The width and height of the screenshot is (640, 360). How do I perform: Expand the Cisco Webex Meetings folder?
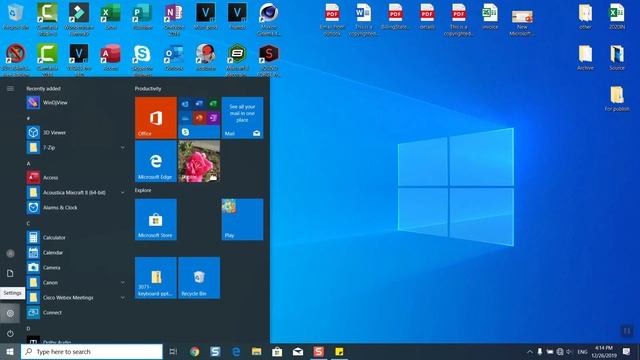tap(122, 298)
